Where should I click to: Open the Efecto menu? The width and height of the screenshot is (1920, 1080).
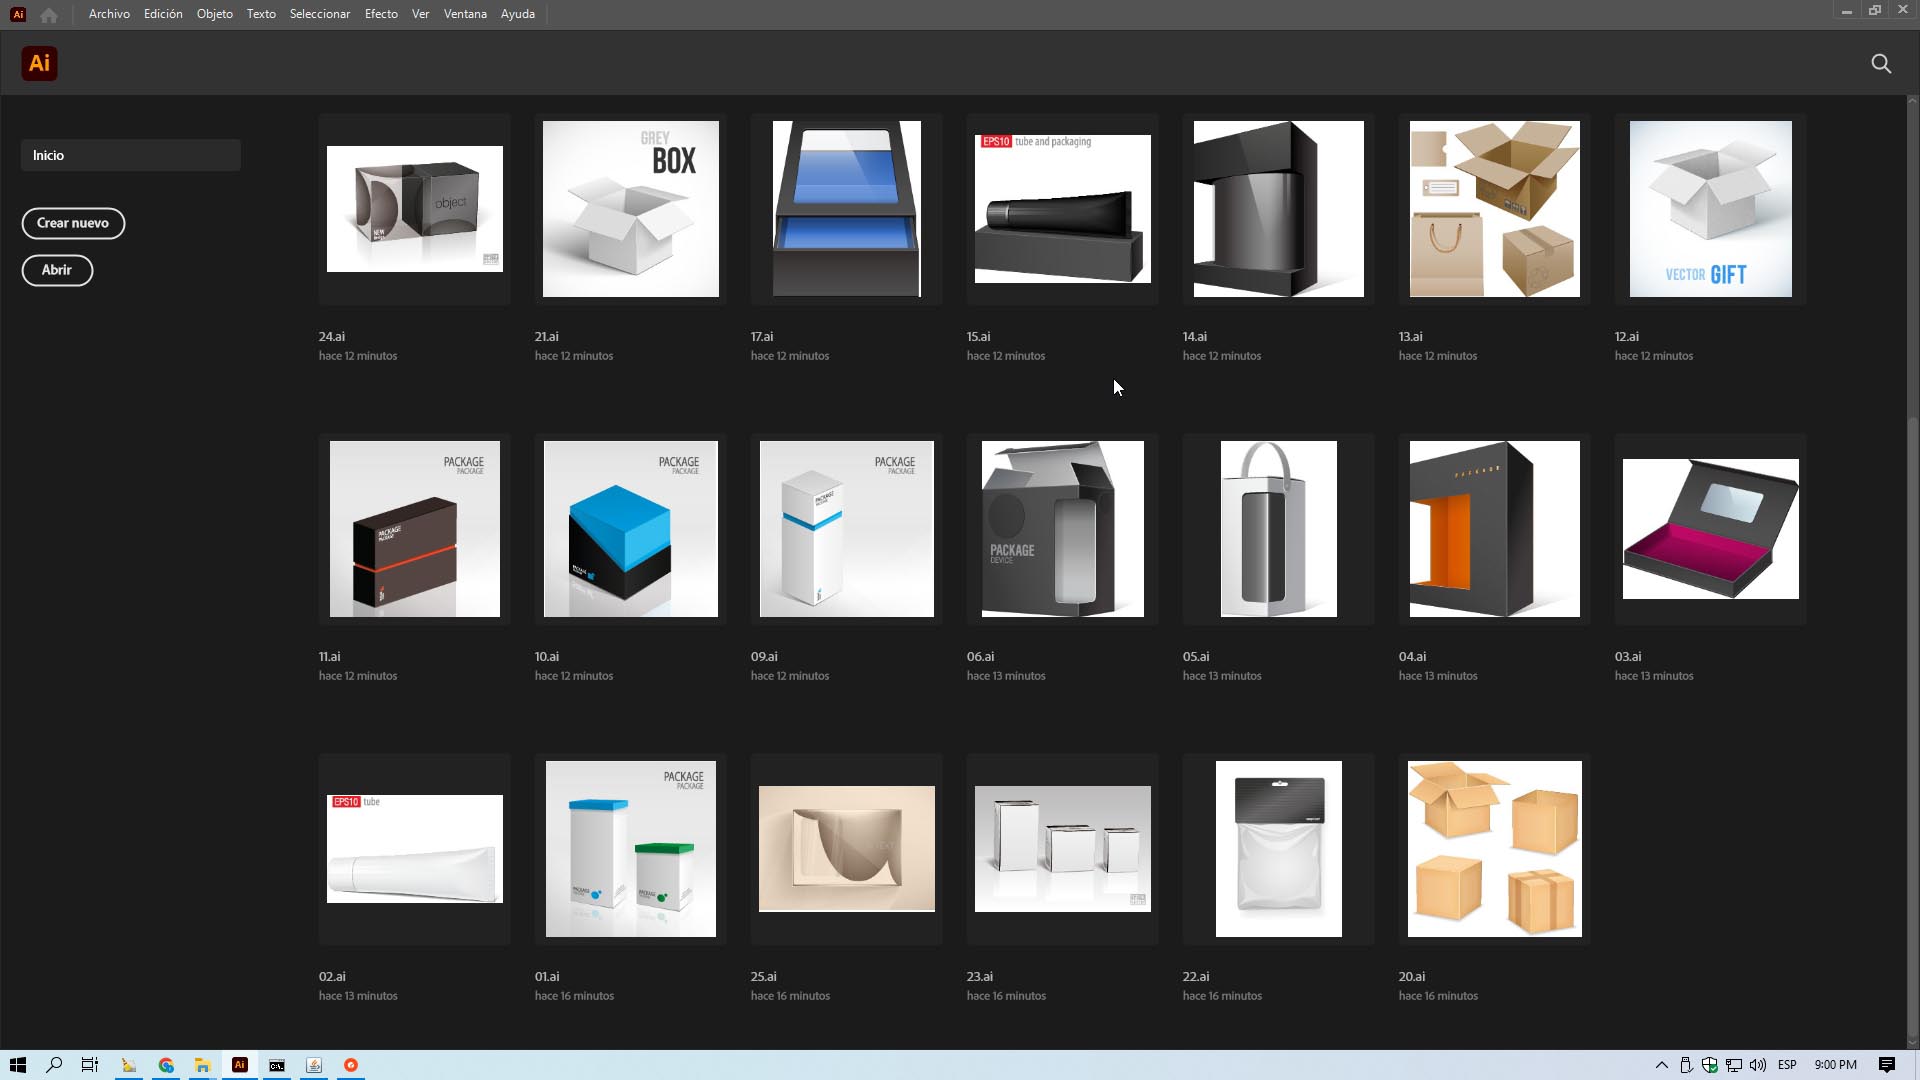(x=381, y=14)
